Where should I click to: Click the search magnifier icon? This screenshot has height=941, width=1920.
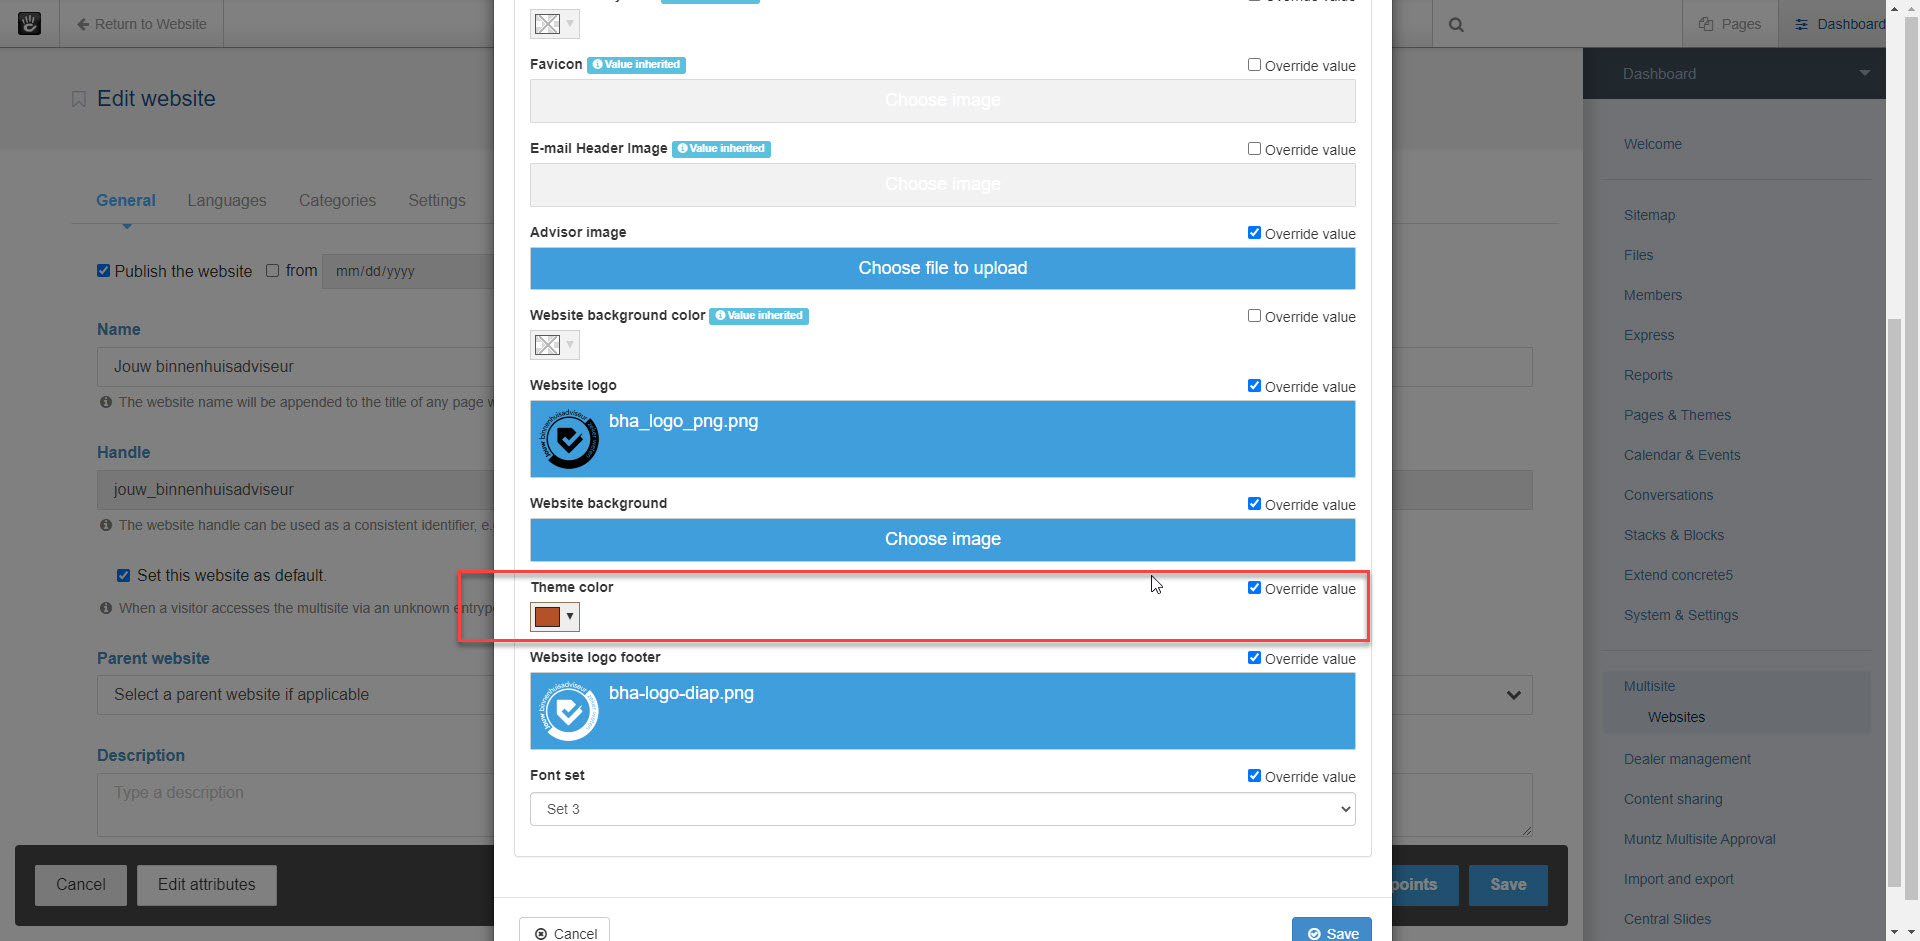pyautogui.click(x=1456, y=25)
